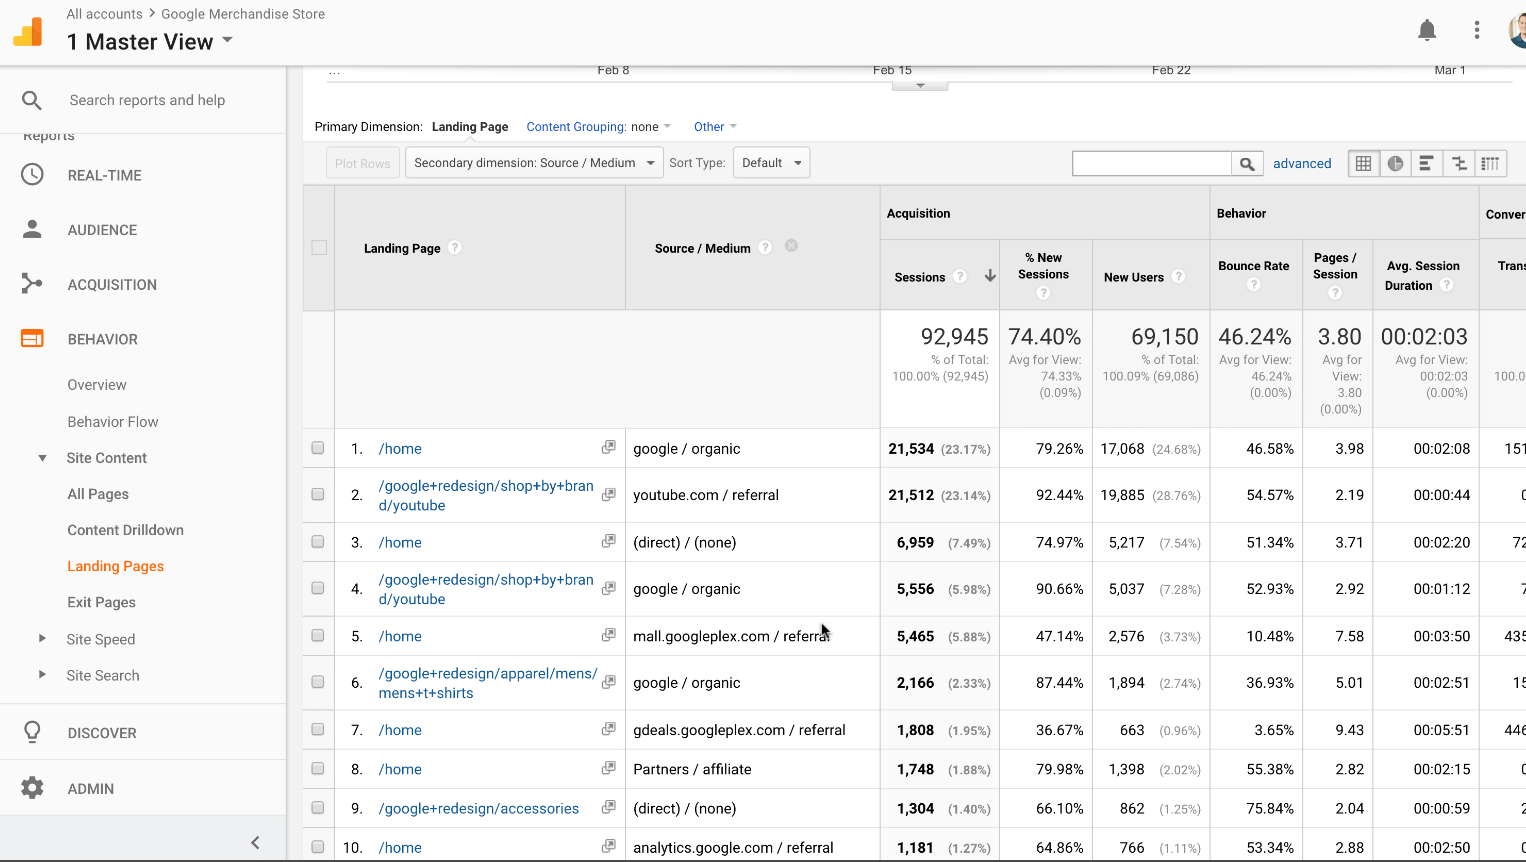This screenshot has height=862, width=1526.
Task: Check row 5 mall.googleplex.com checkbox
Action: pyautogui.click(x=318, y=635)
